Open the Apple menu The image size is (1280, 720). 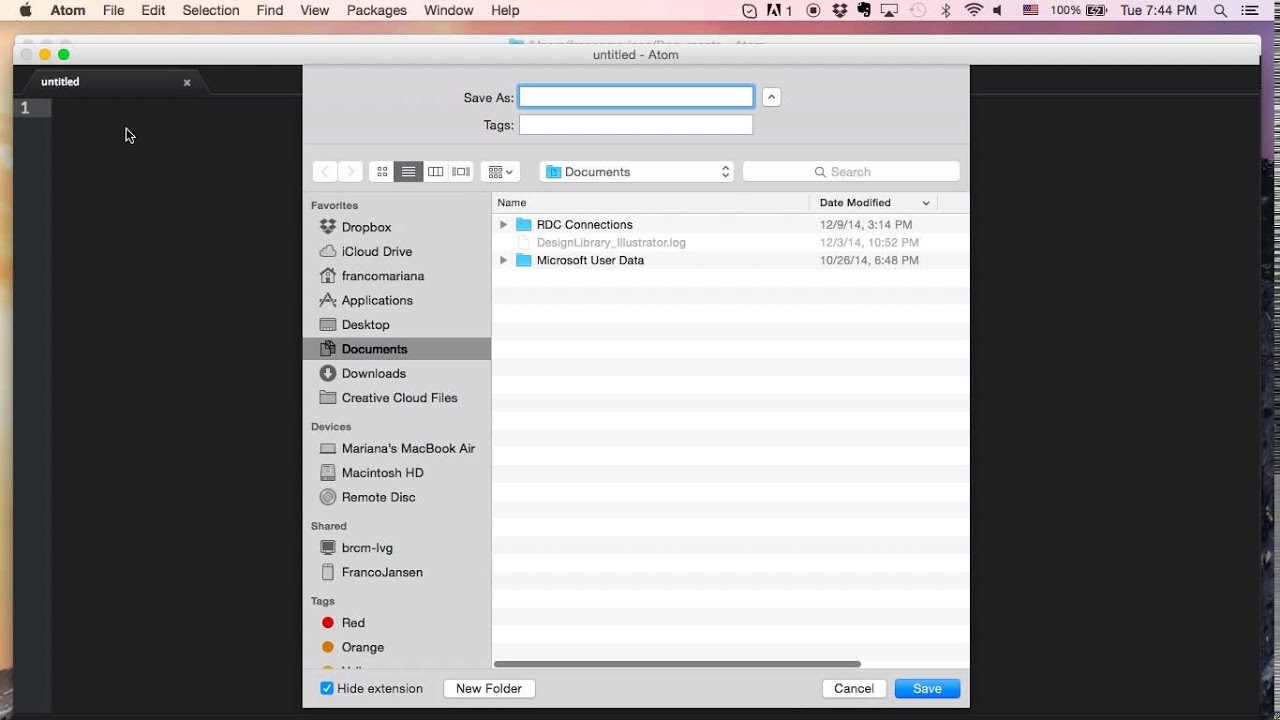[x=25, y=10]
